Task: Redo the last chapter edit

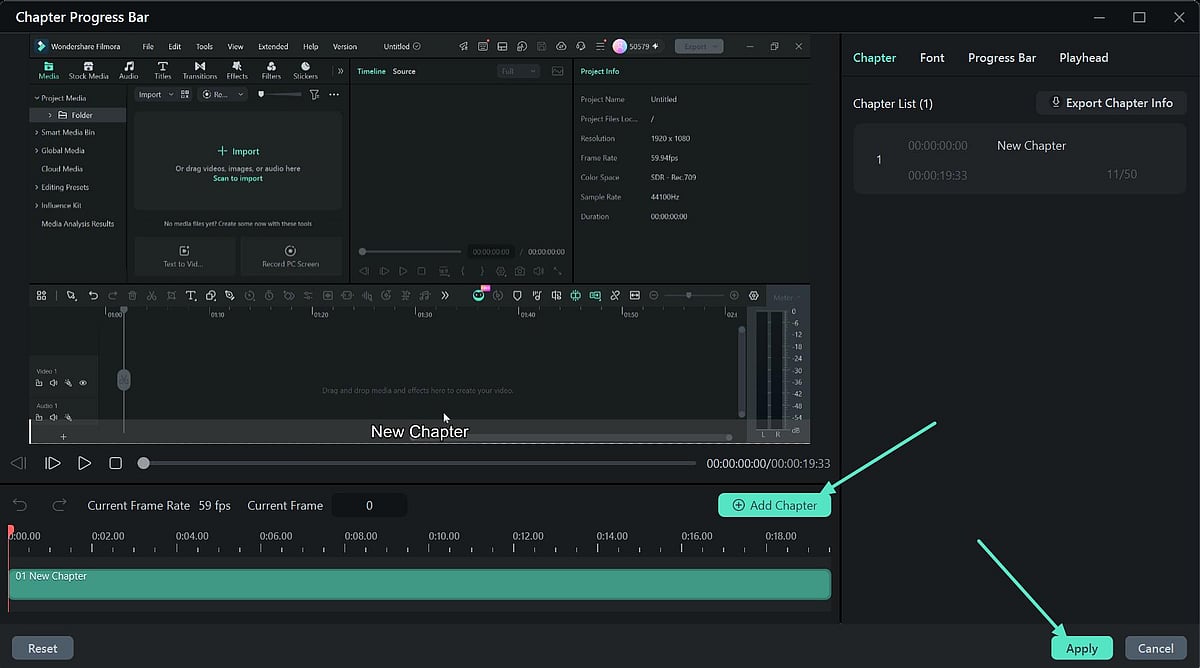Action: pyautogui.click(x=59, y=505)
